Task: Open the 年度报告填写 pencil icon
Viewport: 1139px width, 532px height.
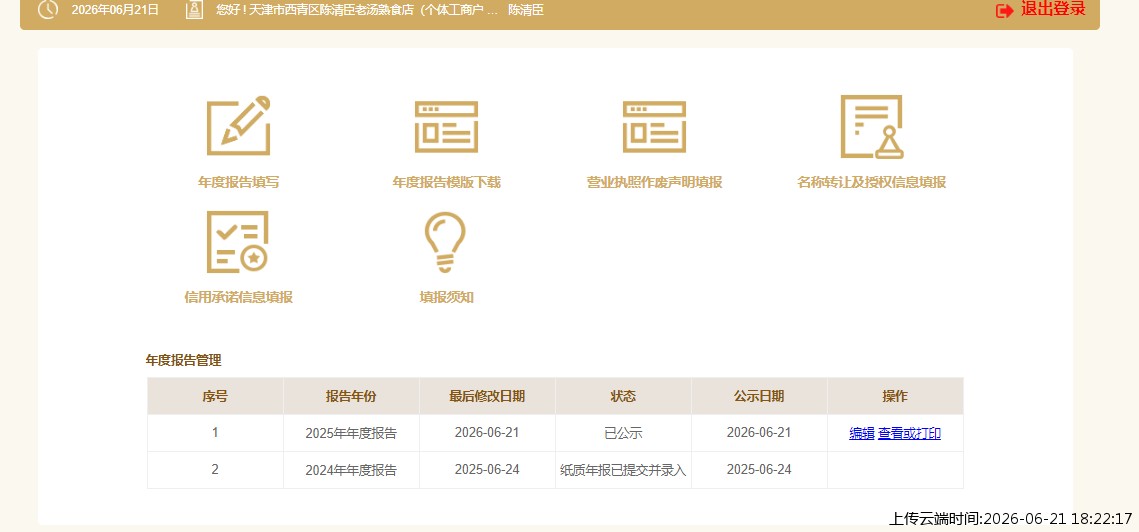Action: point(238,126)
